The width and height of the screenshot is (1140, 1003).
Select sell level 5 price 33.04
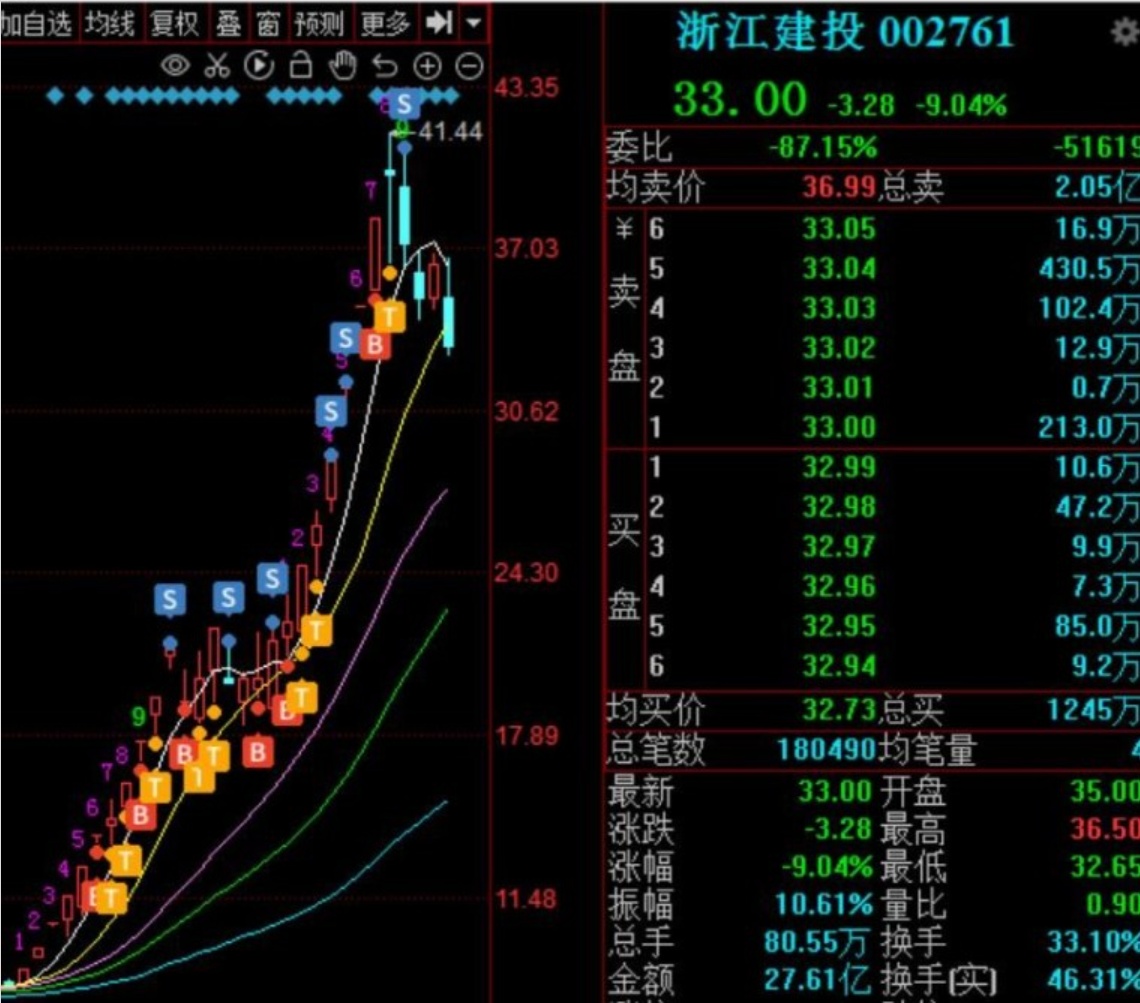(839, 269)
